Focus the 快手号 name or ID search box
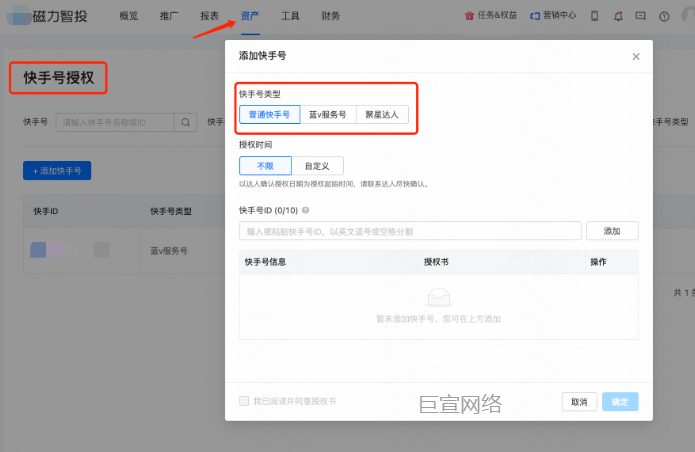This screenshot has height=452, width=695. 115,122
